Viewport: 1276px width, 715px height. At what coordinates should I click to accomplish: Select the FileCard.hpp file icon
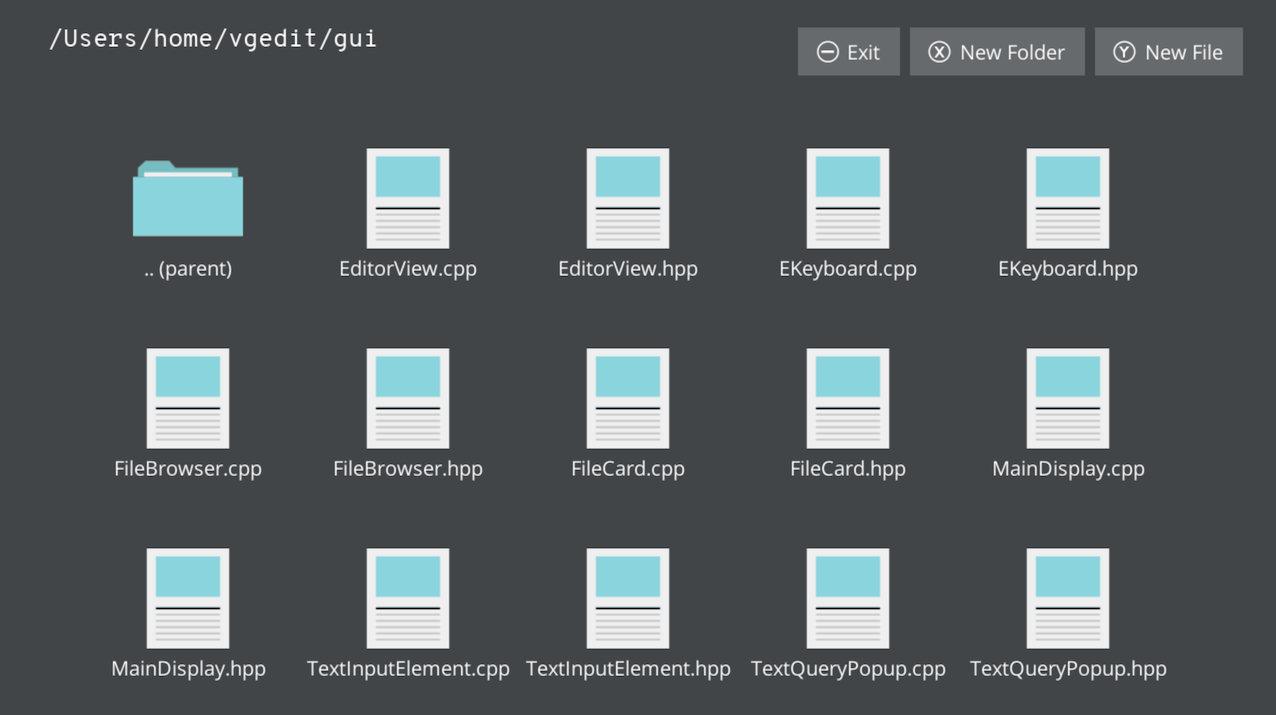(x=848, y=398)
